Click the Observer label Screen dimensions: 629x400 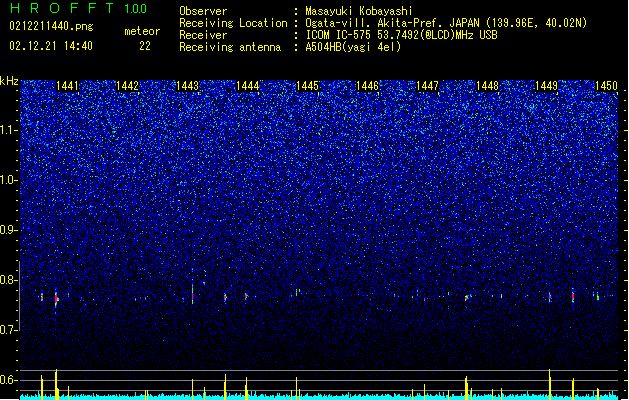coord(203,11)
